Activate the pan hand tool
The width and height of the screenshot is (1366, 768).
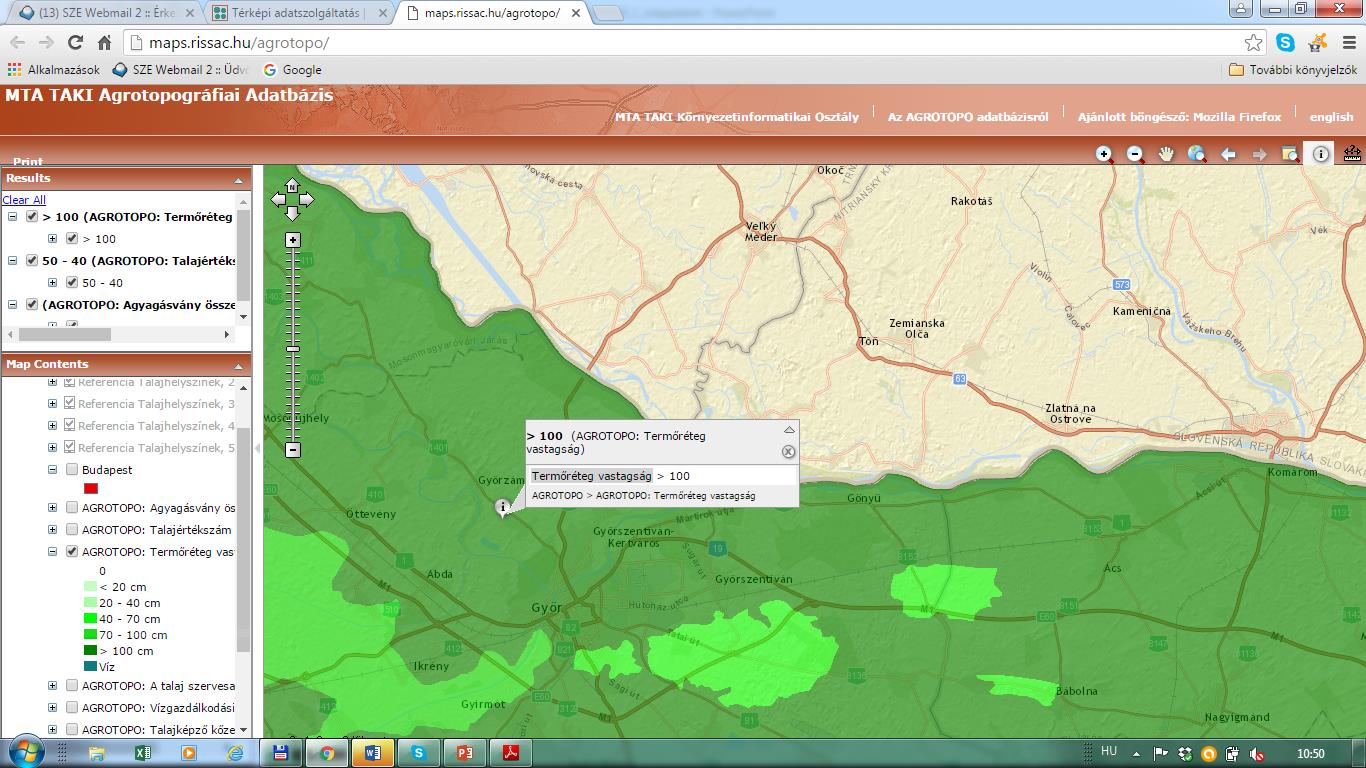[x=1166, y=154]
